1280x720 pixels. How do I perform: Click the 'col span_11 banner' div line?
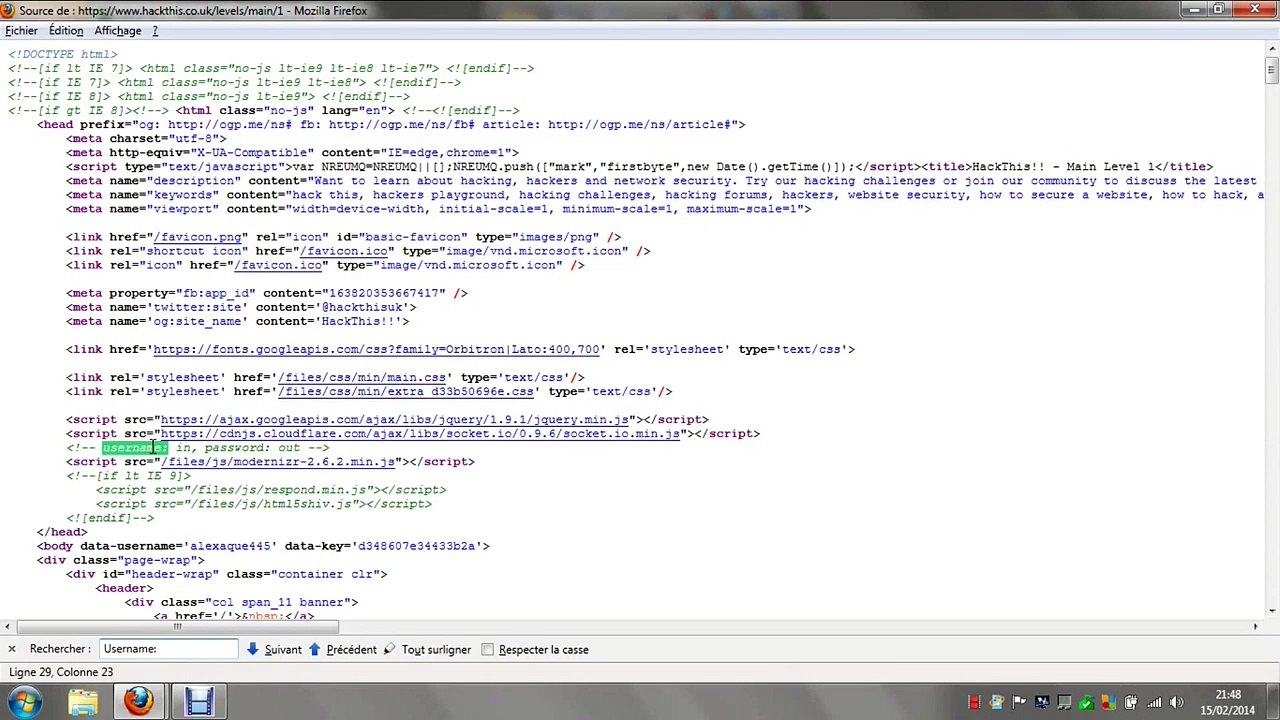pyautogui.click(x=241, y=602)
